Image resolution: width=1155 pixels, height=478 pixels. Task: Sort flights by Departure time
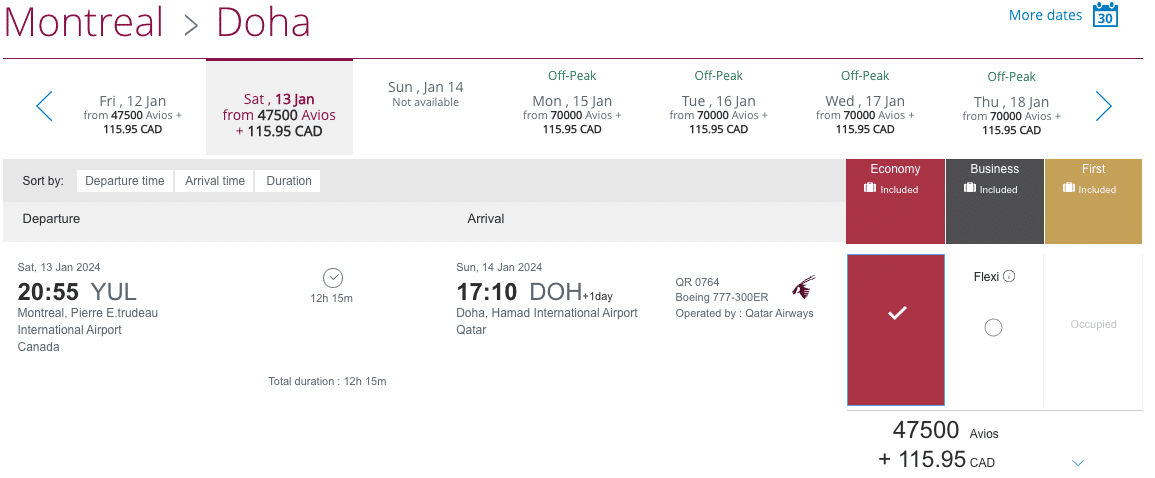click(125, 181)
